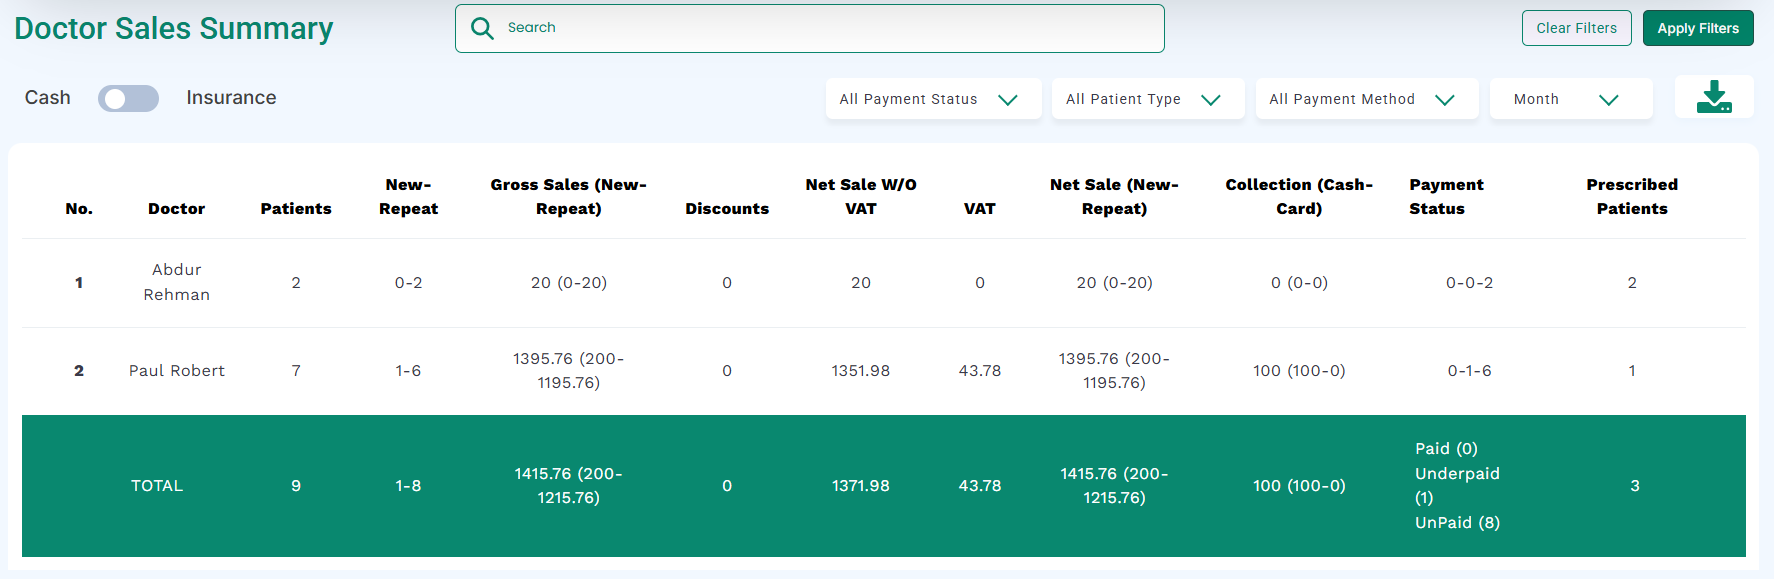This screenshot has width=1774, height=579.
Task: Click the Patients column header
Action: click(x=296, y=209)
